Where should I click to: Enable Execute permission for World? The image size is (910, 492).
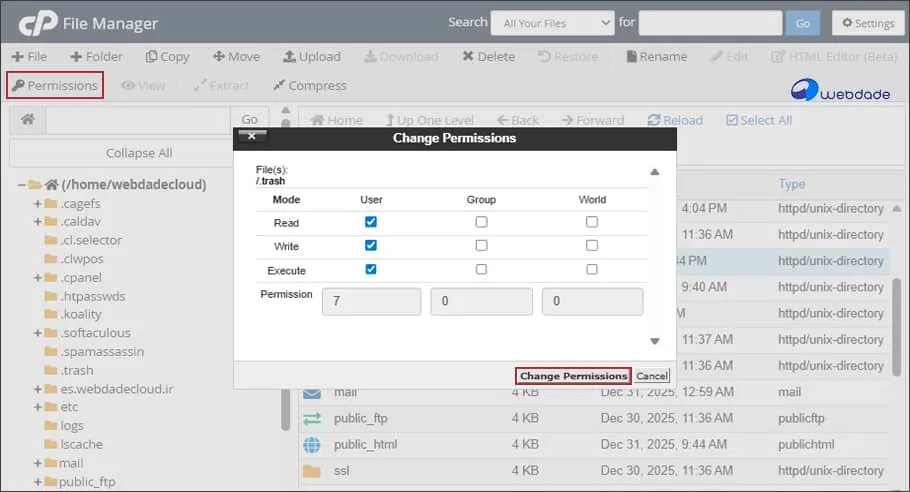point(591,269)
